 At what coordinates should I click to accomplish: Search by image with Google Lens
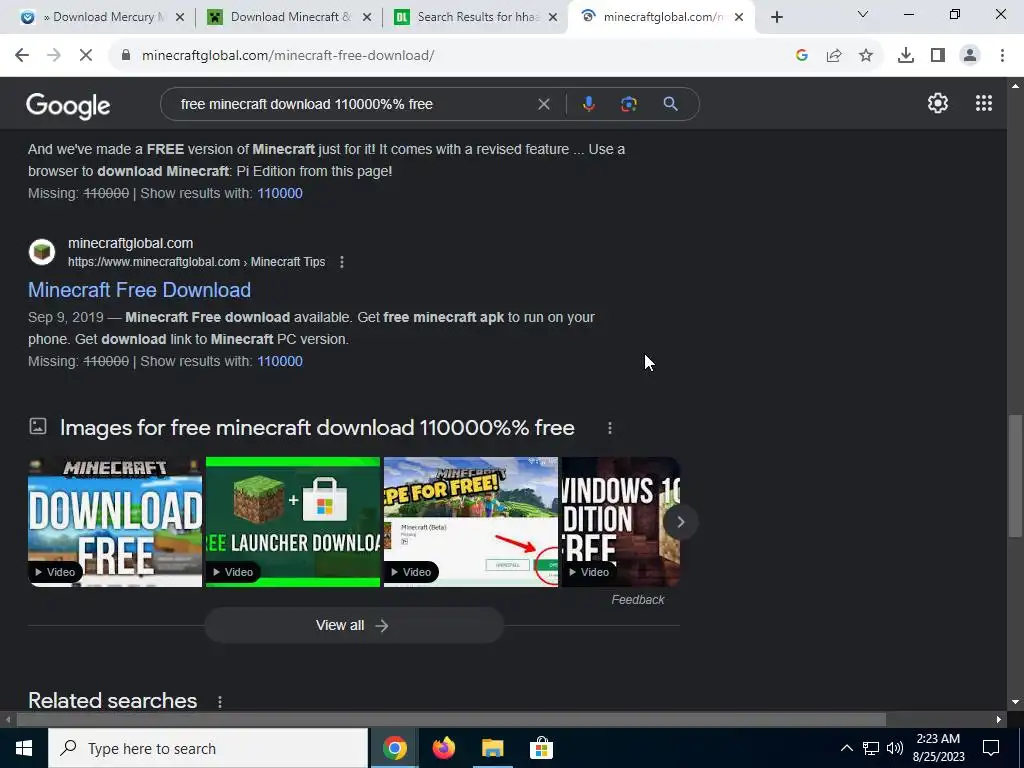(629, 104)
